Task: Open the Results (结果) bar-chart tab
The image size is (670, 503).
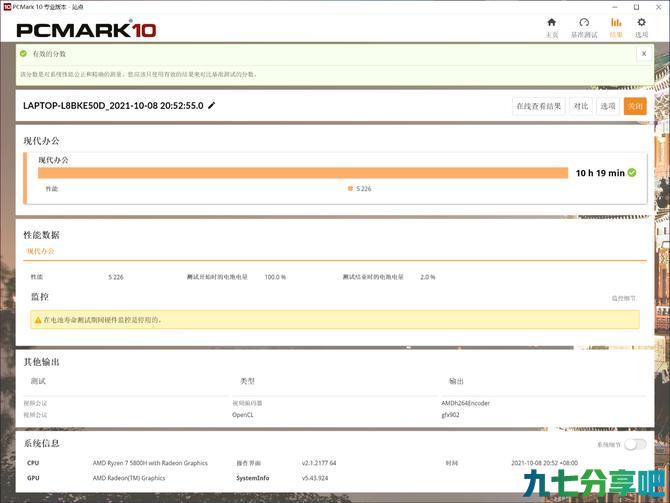Action: click(x=616, y=28)
